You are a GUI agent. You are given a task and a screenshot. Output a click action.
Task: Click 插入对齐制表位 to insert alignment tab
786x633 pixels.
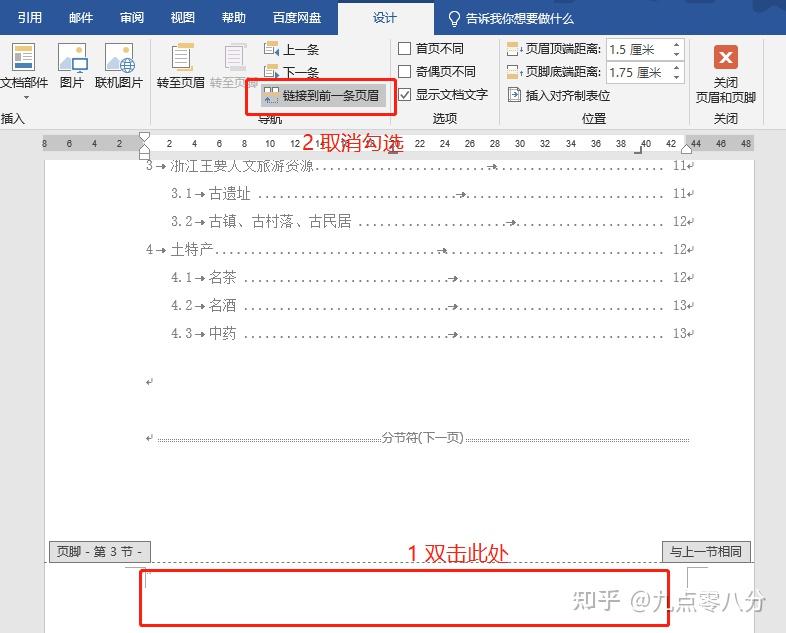click(x=558, y=95)
